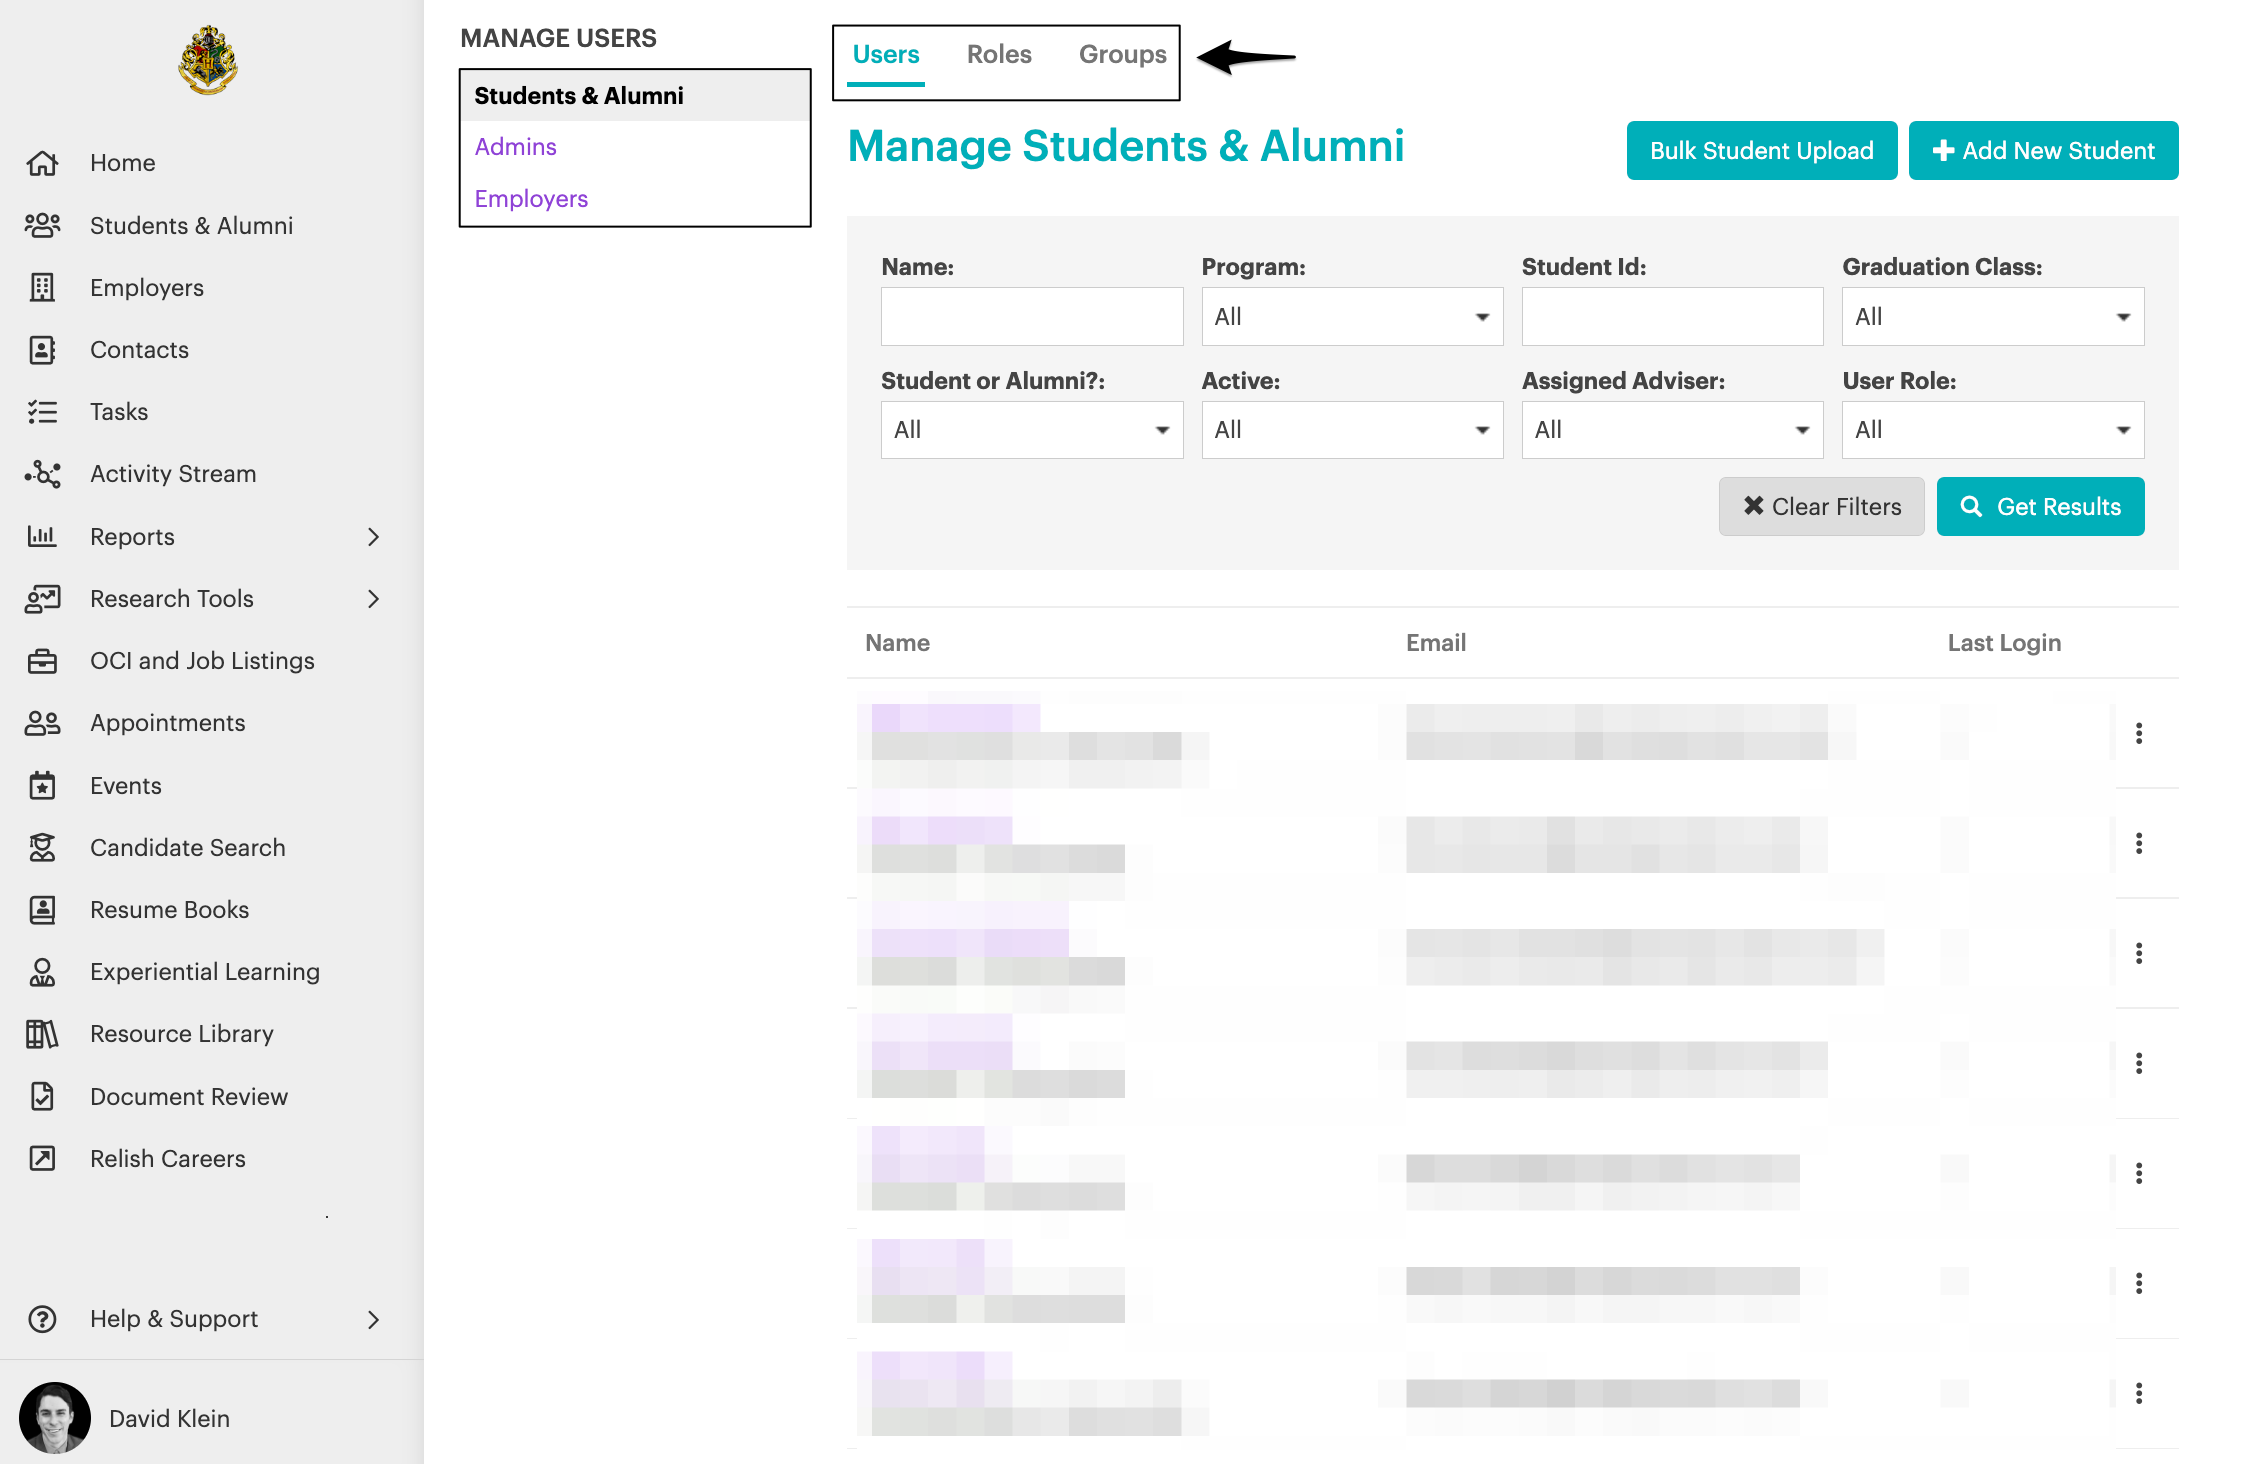Viewport: 2250px width, 1464px height.
Task: Click the Events calendar star icon
Action: coord(42,785)
